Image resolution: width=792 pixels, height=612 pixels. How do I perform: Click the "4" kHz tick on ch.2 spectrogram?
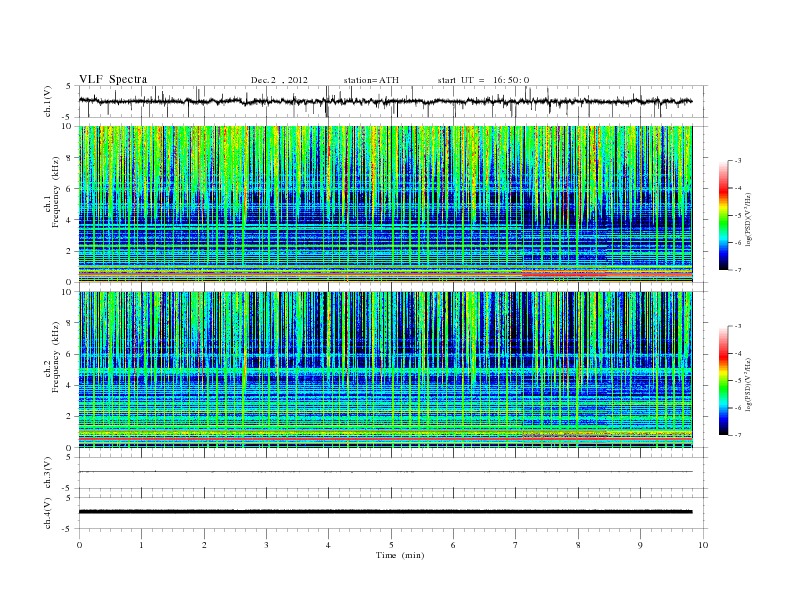click(70, 386)
